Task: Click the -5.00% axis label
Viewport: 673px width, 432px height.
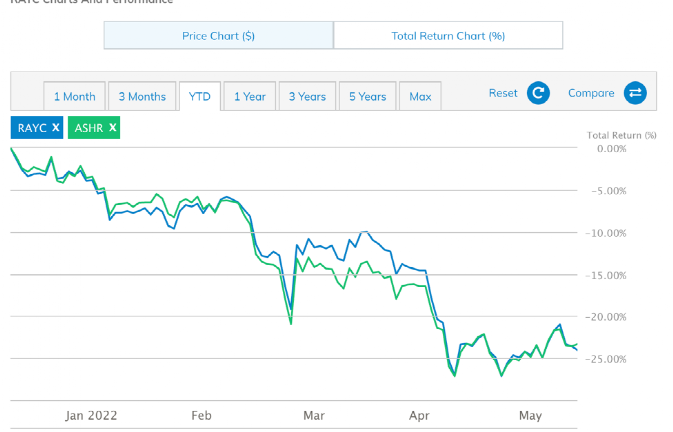Action: click(x=609, y=190)
